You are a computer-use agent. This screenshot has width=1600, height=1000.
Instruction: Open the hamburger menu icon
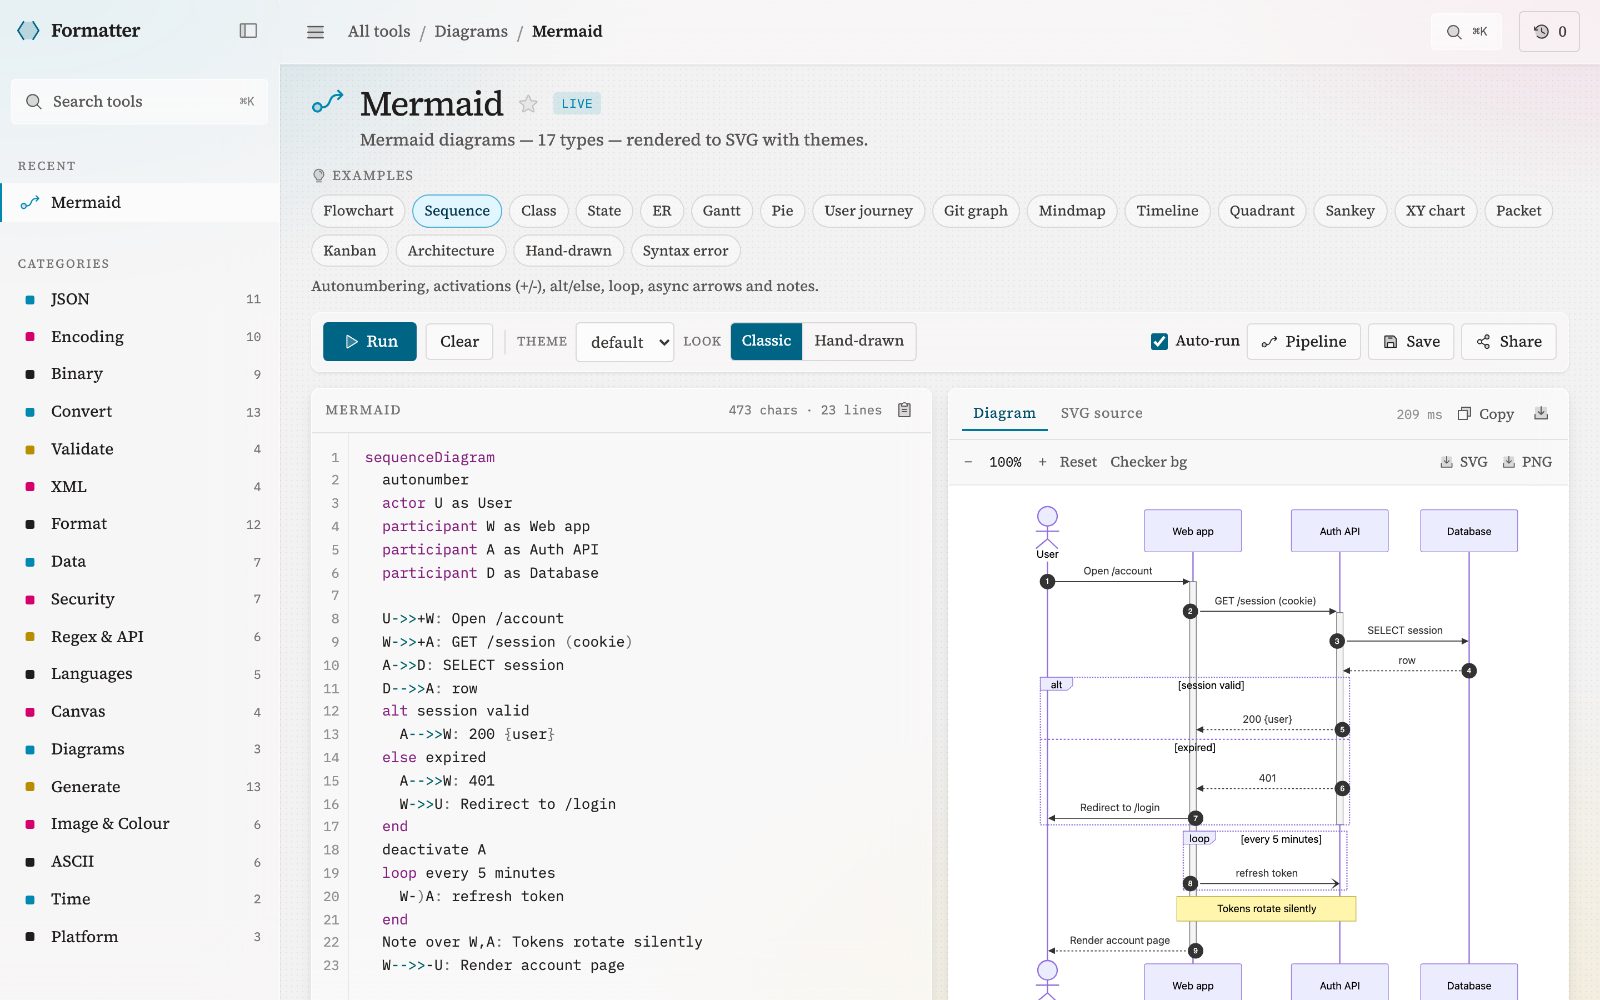pyautogui.click(x=315, y=32)
